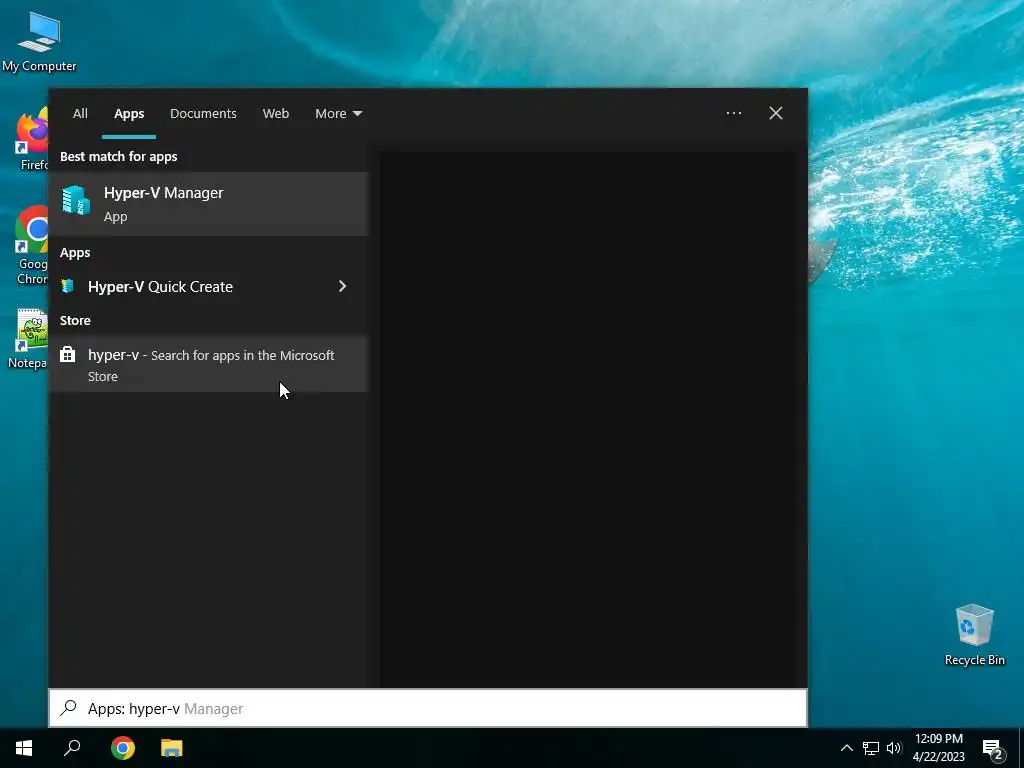
Task: Open Hyper-V Manager app result
Action: [208, 204]
